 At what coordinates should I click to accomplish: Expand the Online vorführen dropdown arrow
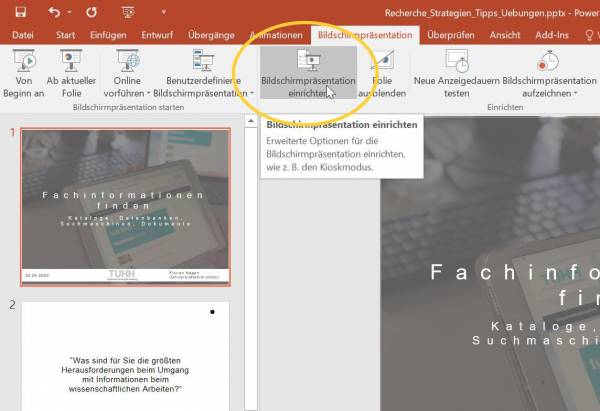coord(148,93)
